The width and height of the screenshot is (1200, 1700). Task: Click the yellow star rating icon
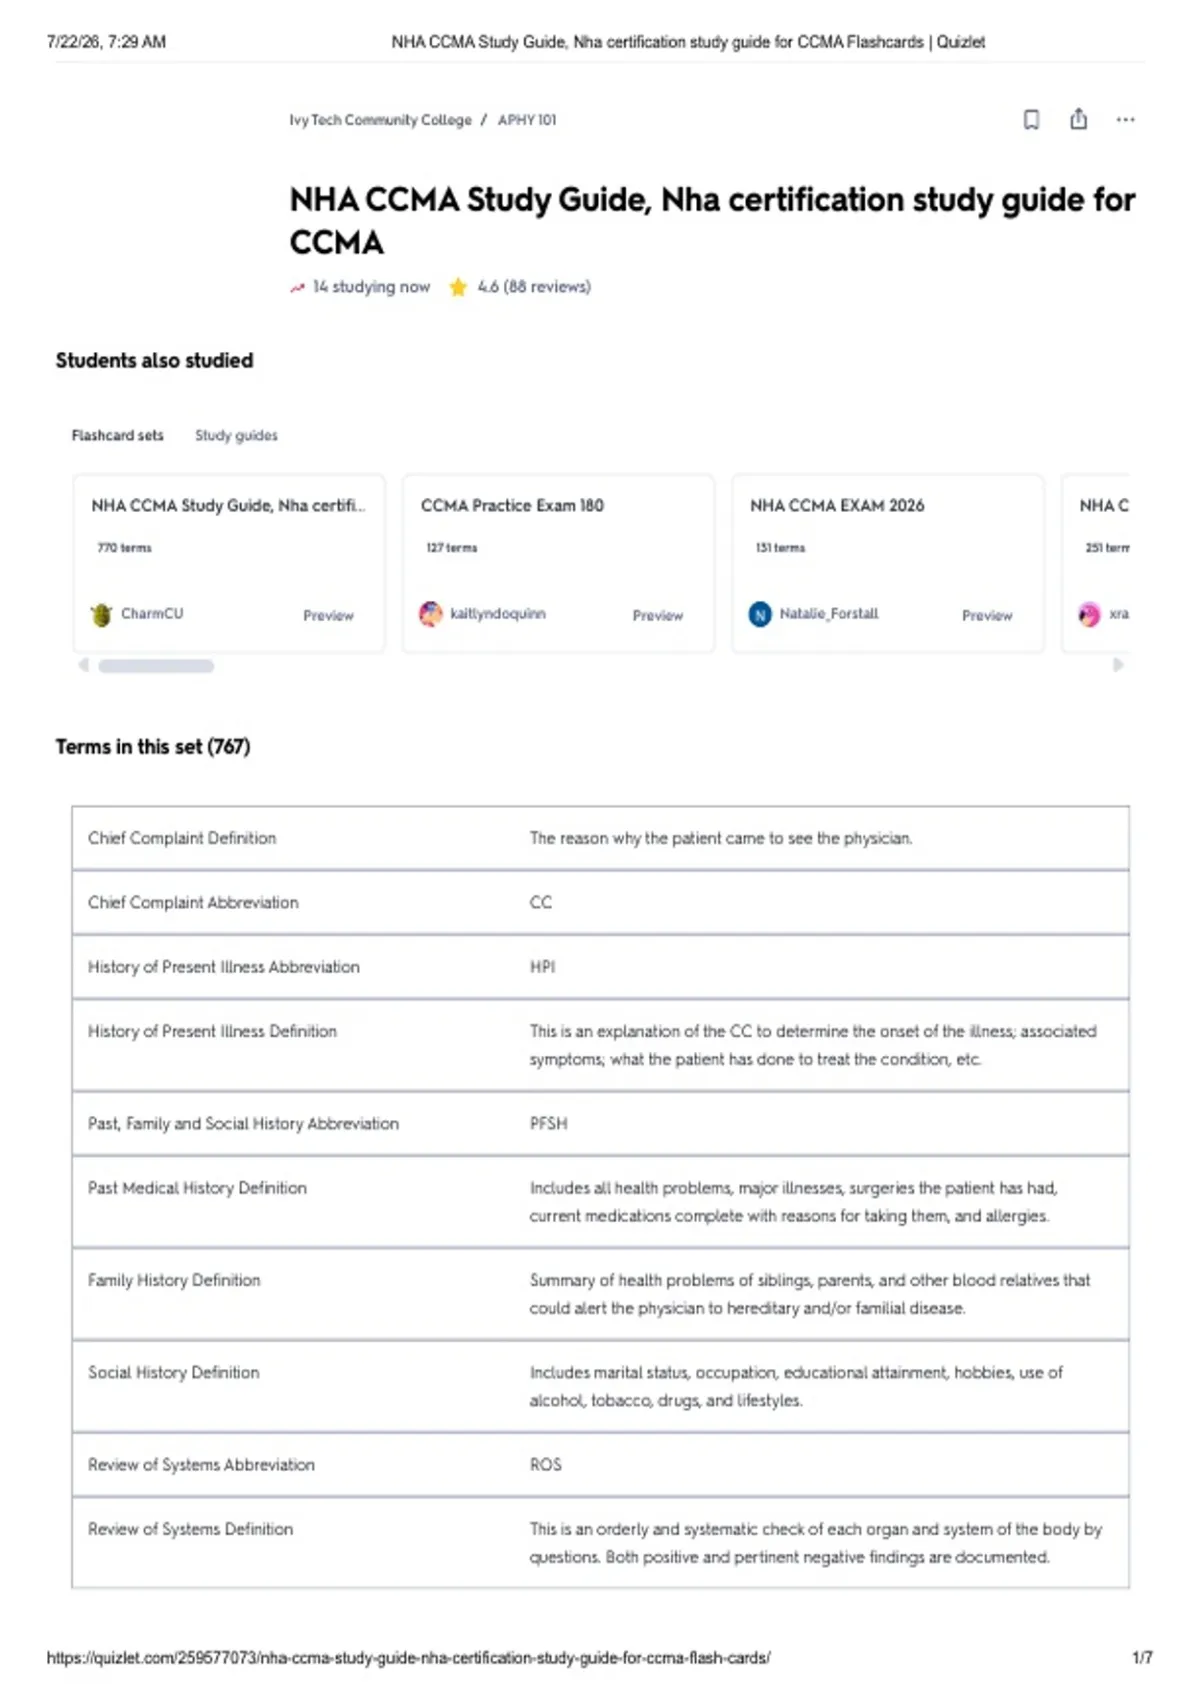pyautogui.click(x=458, y=287)
